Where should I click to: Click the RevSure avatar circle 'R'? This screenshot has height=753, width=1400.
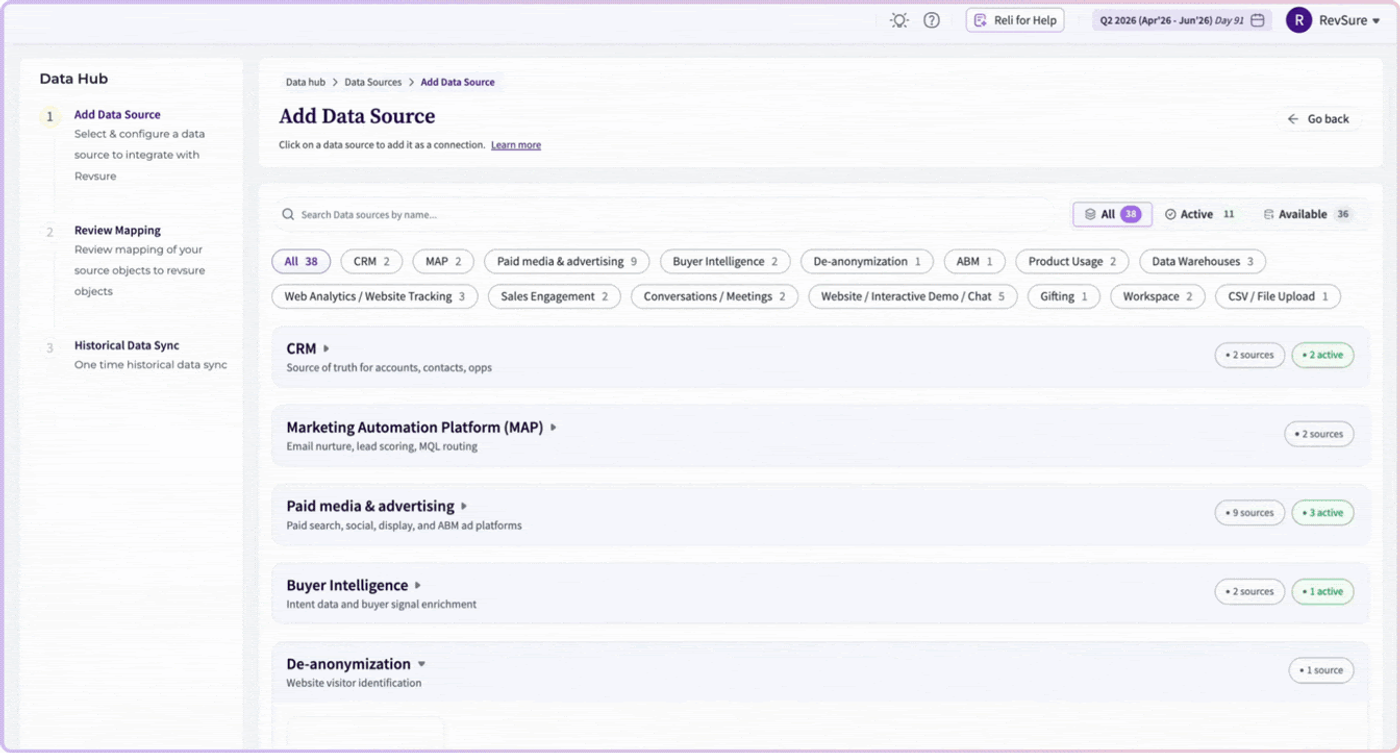tap(1299, 20)
